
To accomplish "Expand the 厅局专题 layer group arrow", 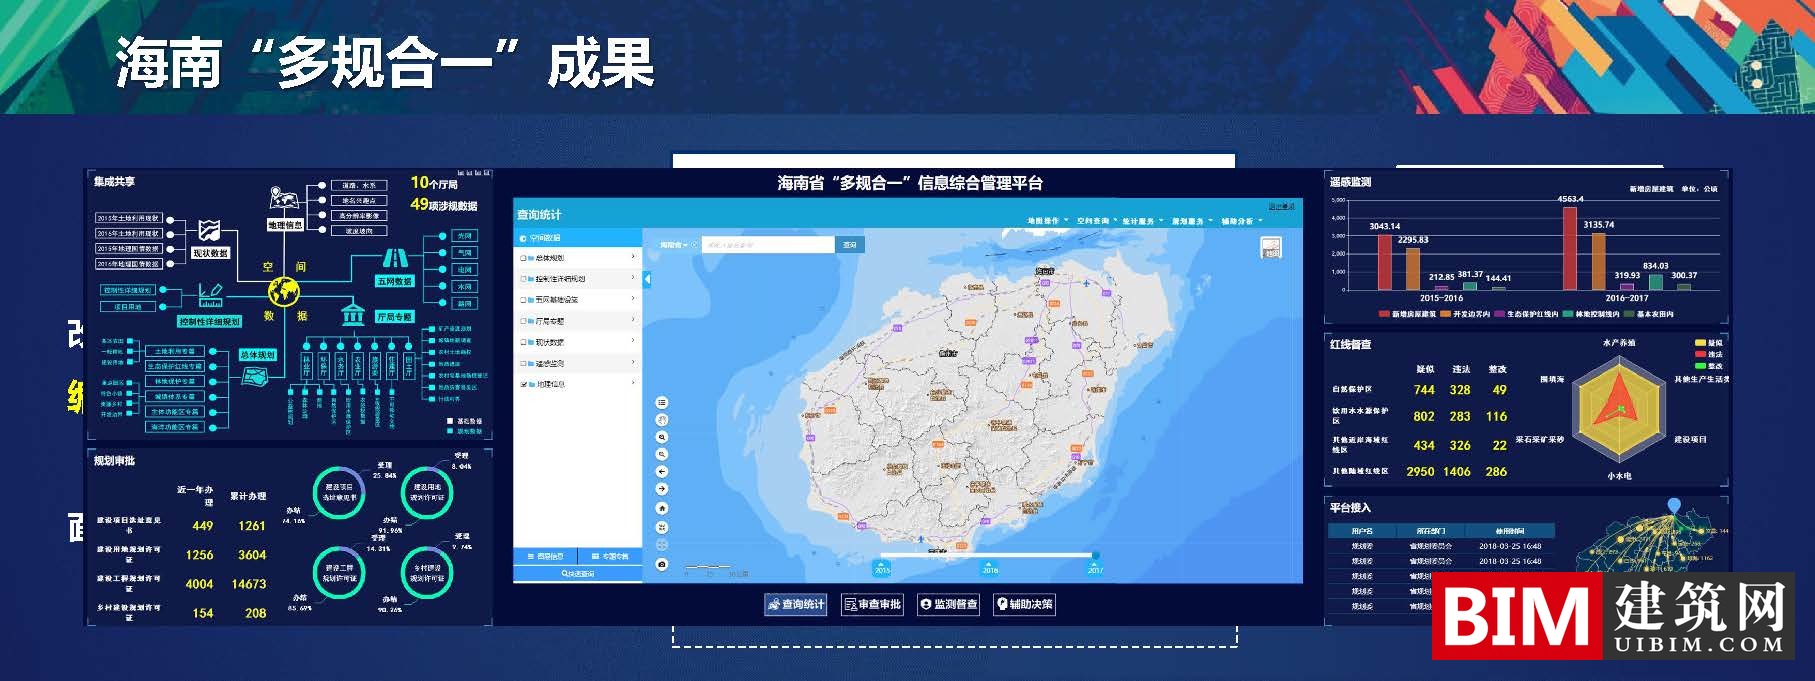I will [633, 321].
